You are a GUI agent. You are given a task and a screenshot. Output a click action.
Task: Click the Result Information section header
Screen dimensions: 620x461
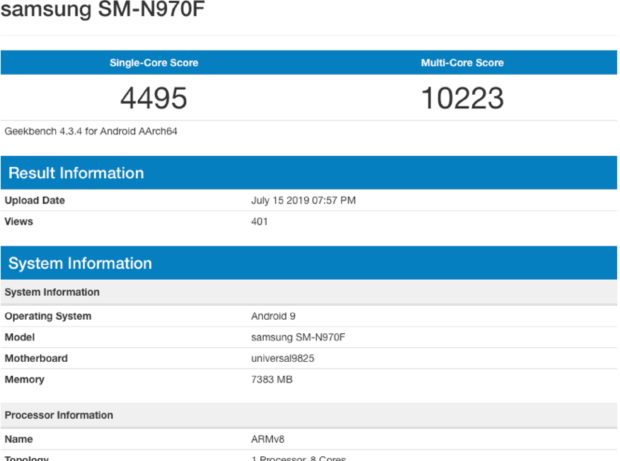point(309,173)
